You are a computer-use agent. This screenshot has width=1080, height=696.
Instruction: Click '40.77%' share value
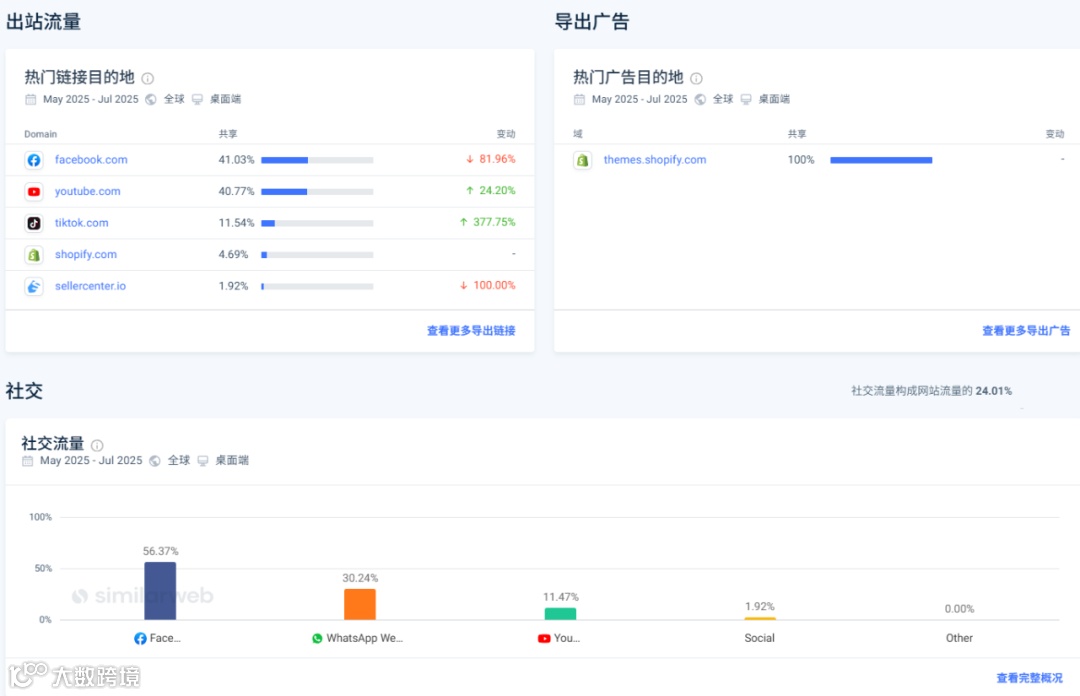tap(236, 192)
